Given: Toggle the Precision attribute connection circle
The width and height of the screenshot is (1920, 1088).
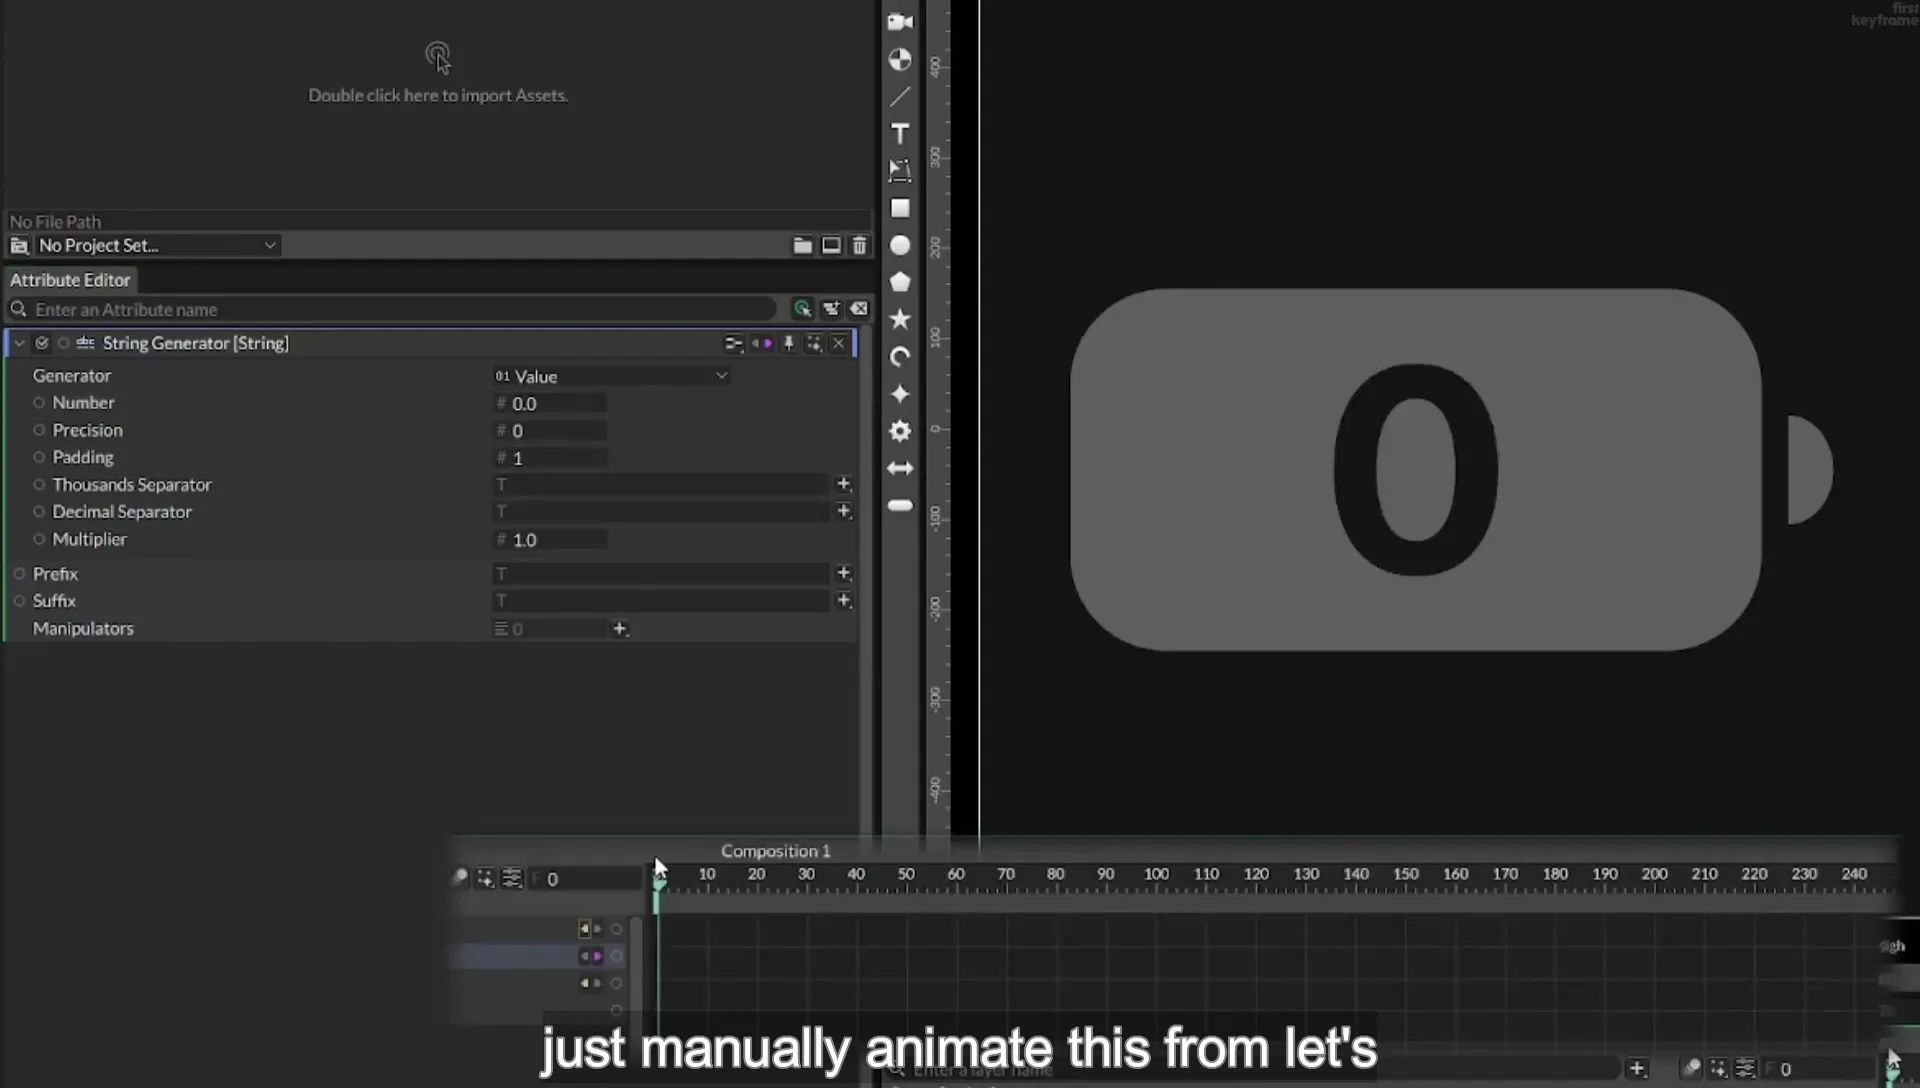Looking at the screenshot, I should [39, 430].
